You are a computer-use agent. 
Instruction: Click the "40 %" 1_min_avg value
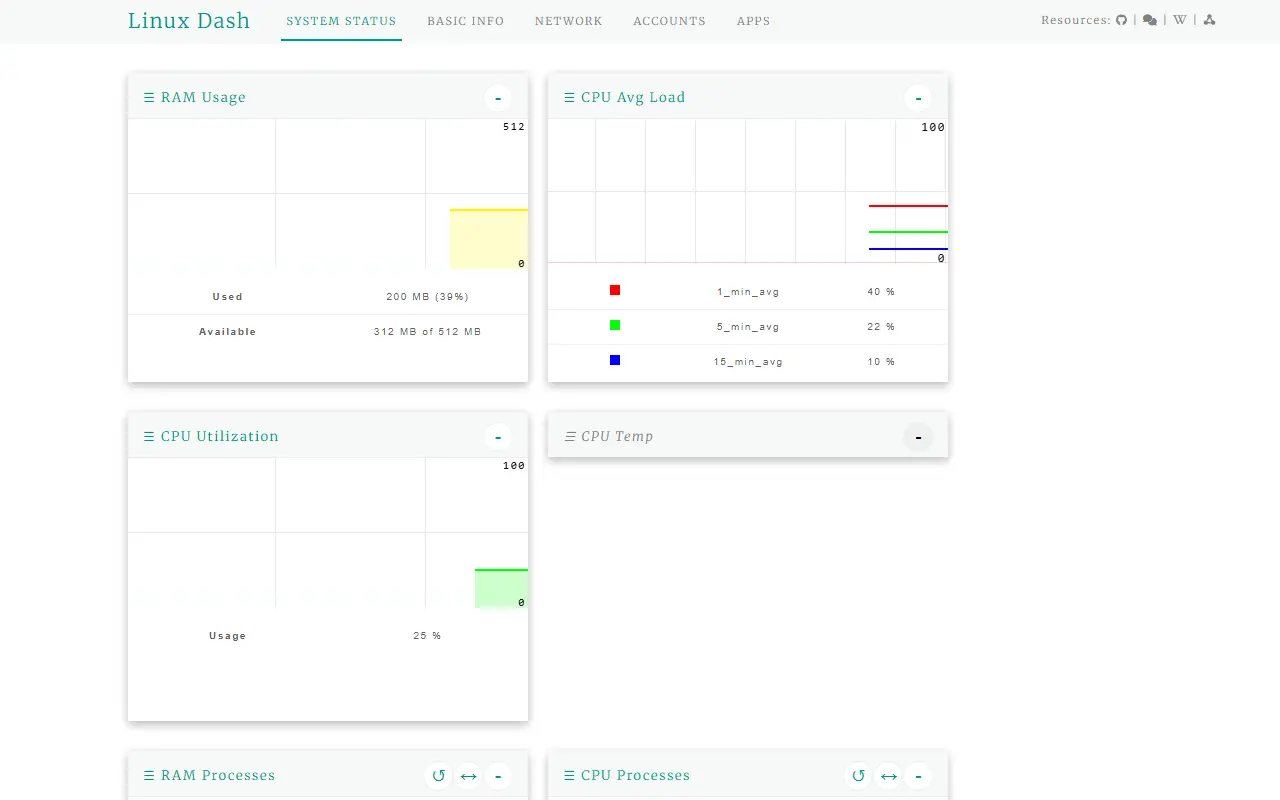coord(881,292)
